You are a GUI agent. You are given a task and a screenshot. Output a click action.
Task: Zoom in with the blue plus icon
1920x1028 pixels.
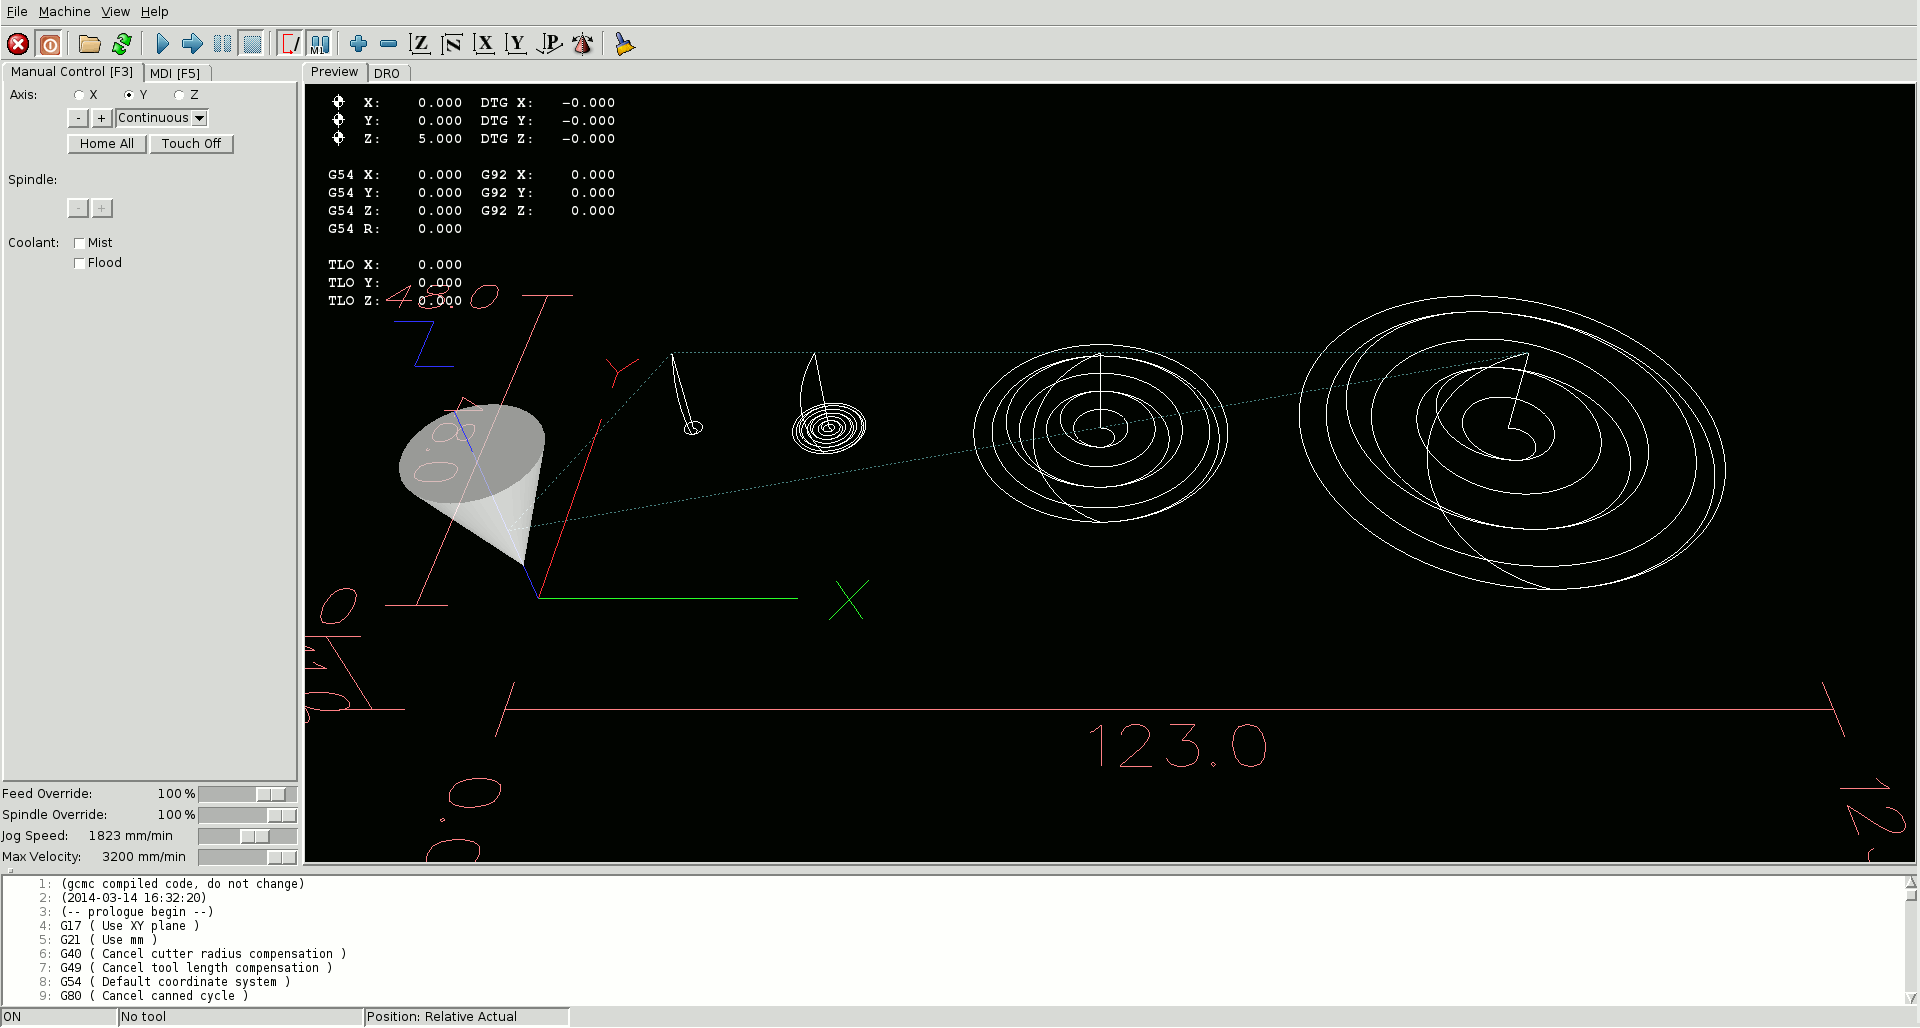[x=358, y=44]
